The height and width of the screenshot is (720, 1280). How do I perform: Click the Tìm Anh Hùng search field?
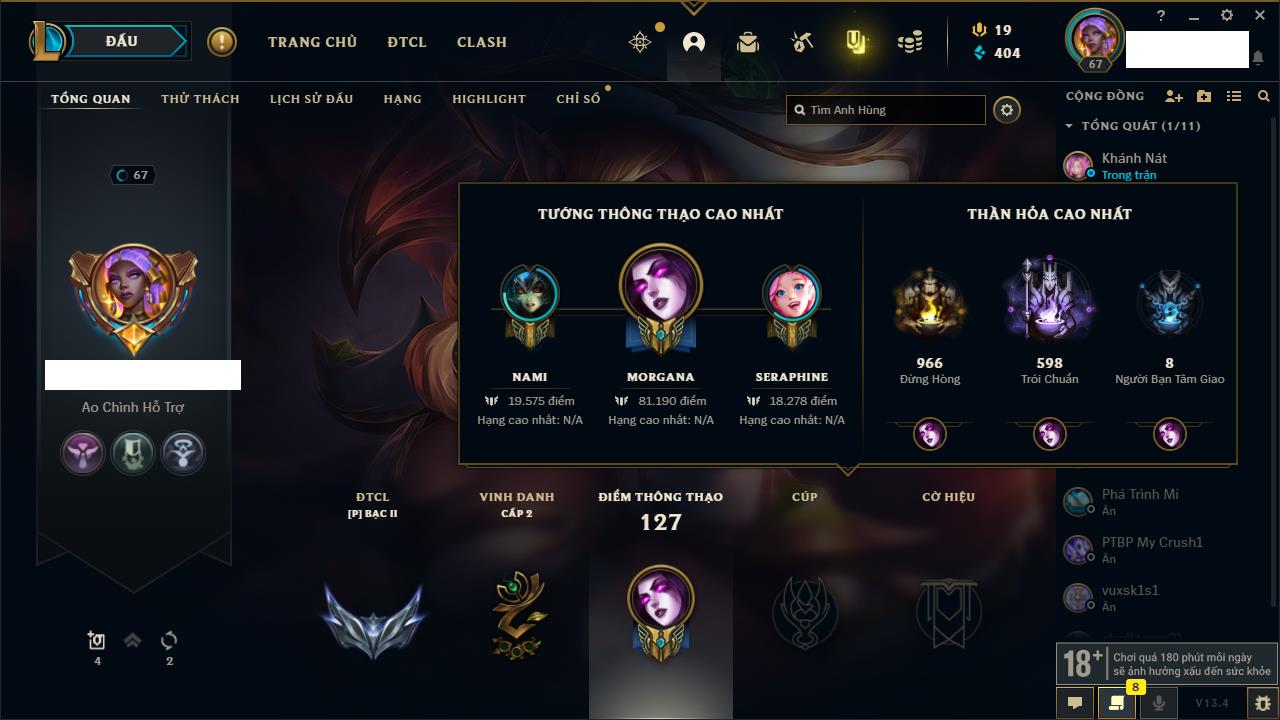coord(886,110)
